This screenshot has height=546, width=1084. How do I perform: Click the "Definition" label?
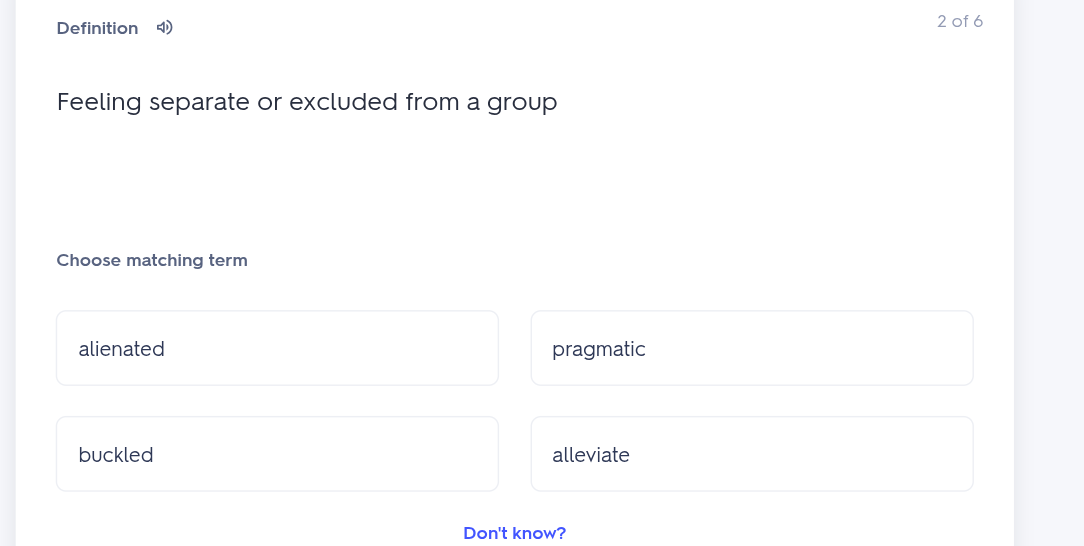97,28
